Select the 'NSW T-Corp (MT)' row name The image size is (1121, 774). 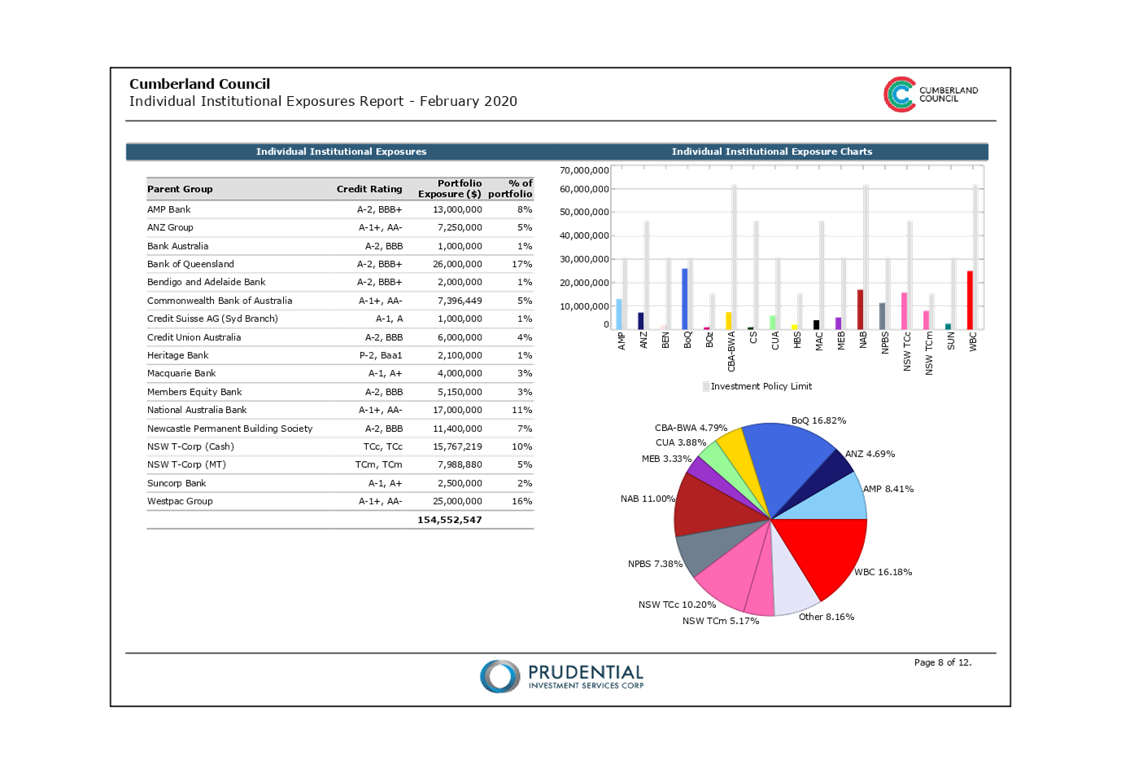186,465
